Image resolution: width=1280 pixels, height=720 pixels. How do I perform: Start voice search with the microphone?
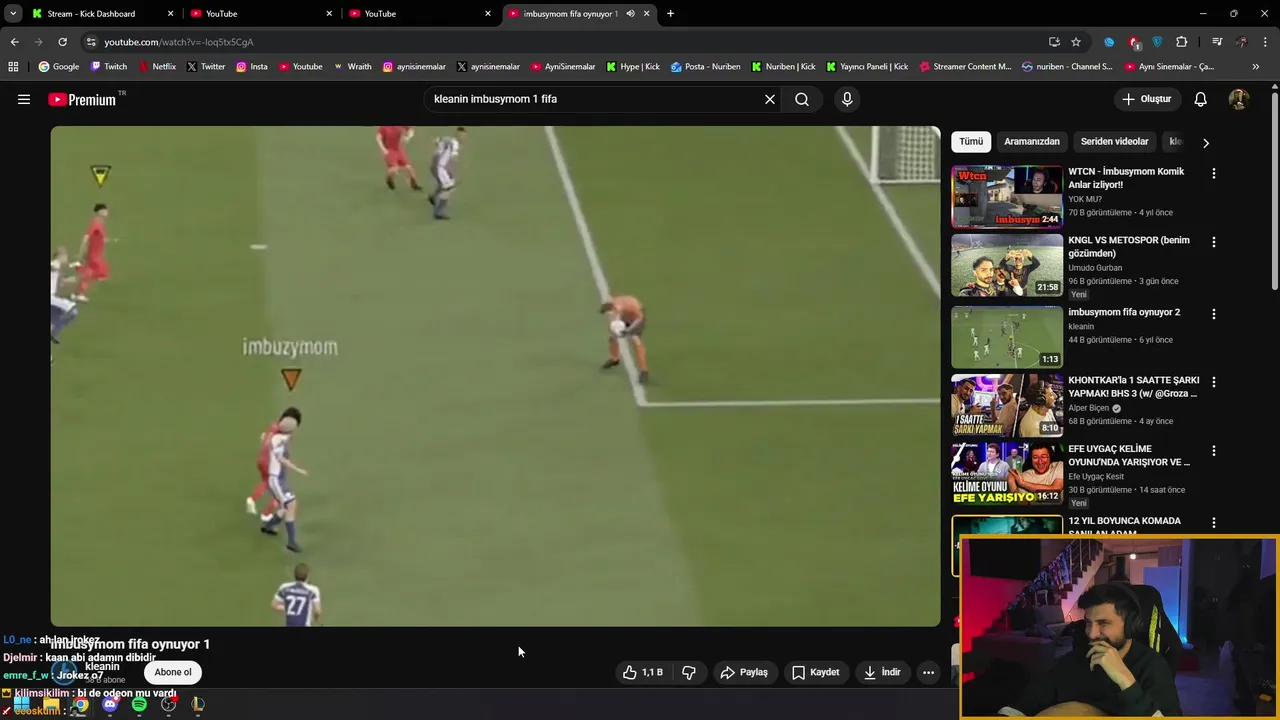point(847,99)
